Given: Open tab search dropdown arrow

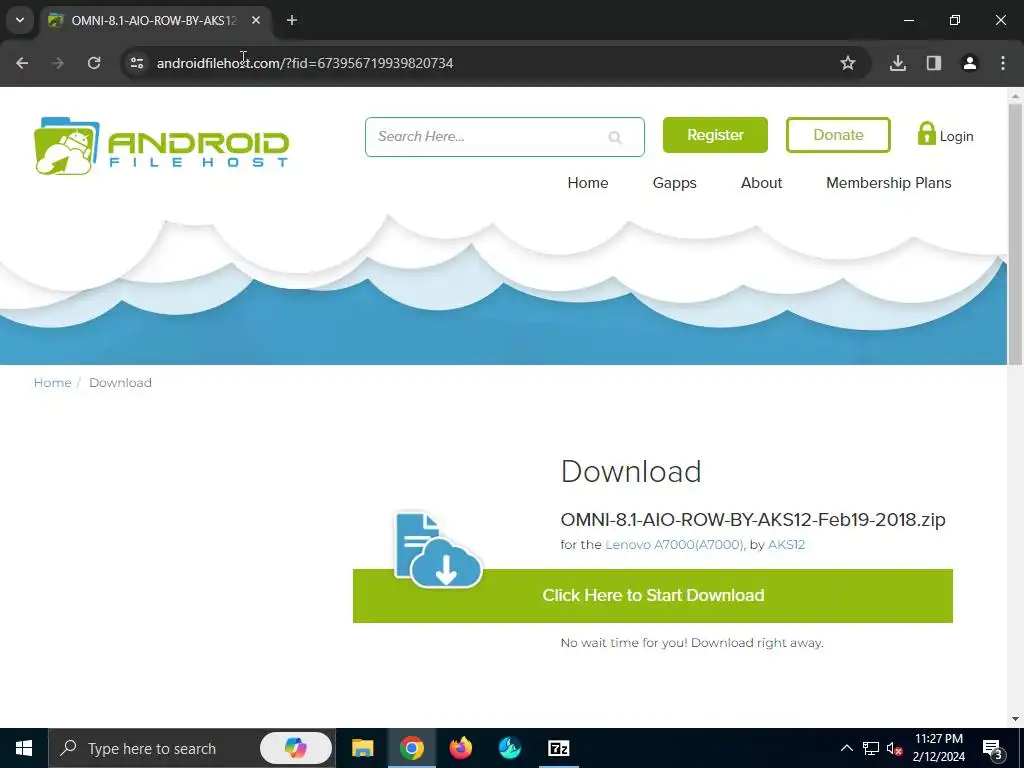Looking at the screenshot, I should tap(20, 20).
